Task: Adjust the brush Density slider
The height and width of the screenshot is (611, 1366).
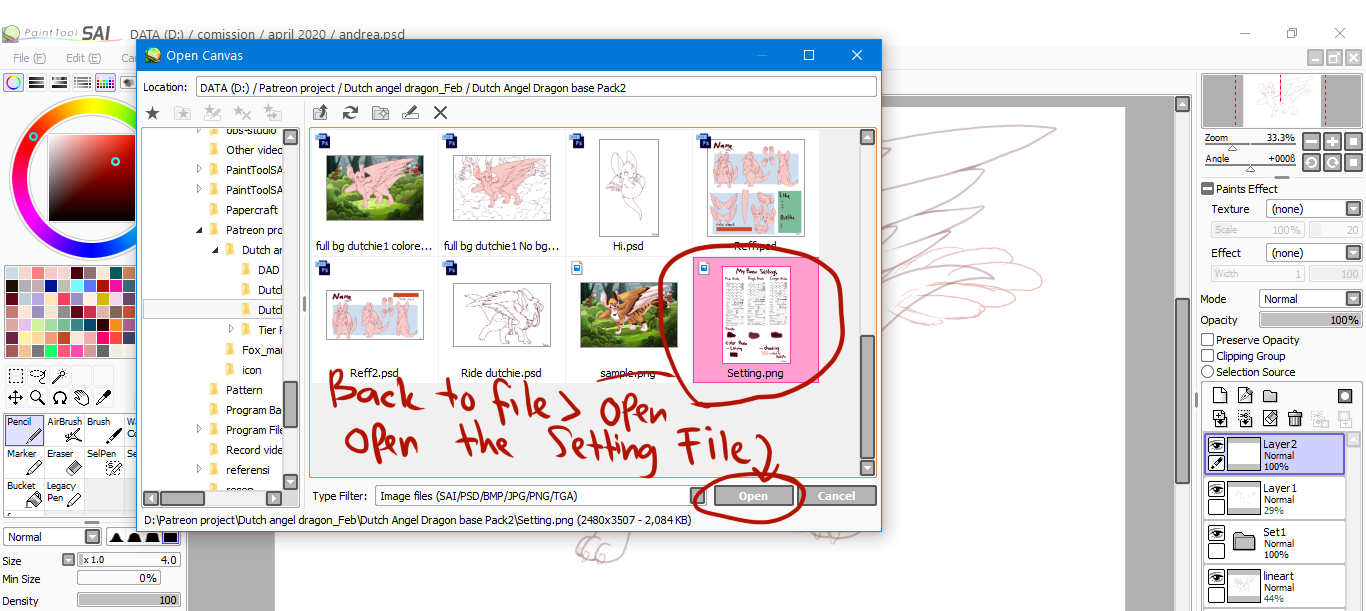Action: (x=128, y=601)
